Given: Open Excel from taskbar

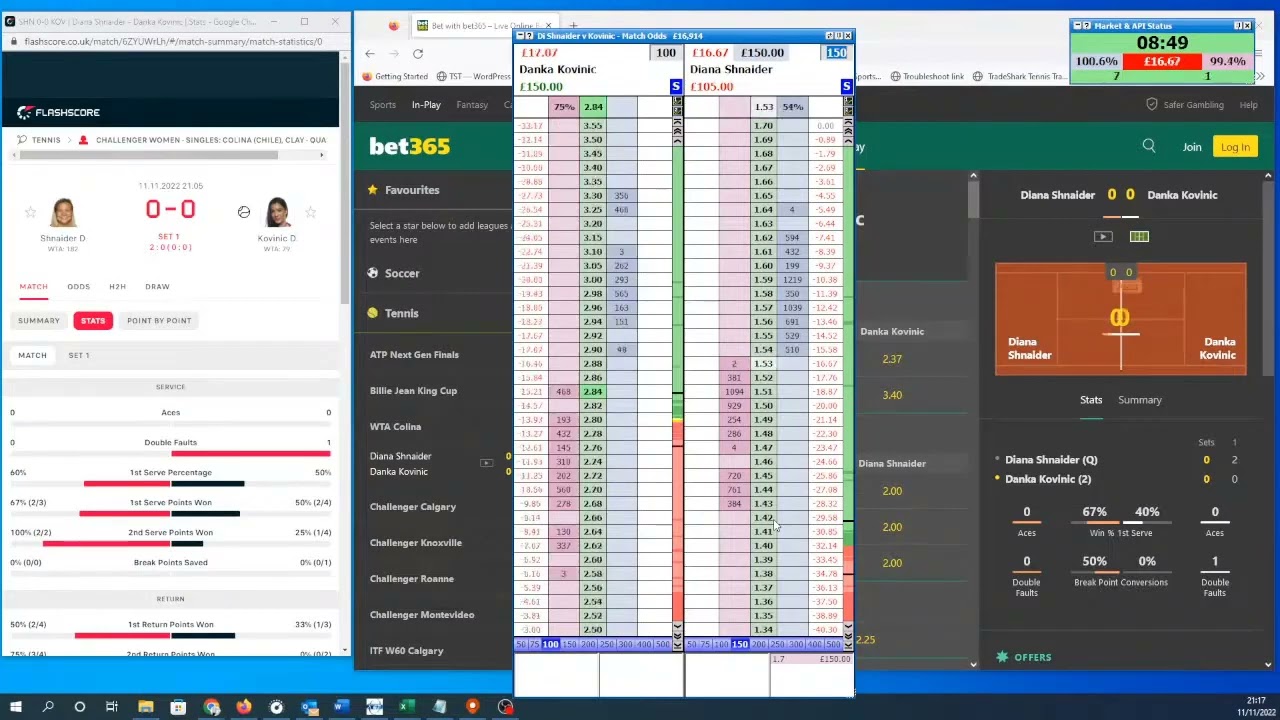Looking at the screenshot, I should (x=407, y=707).
